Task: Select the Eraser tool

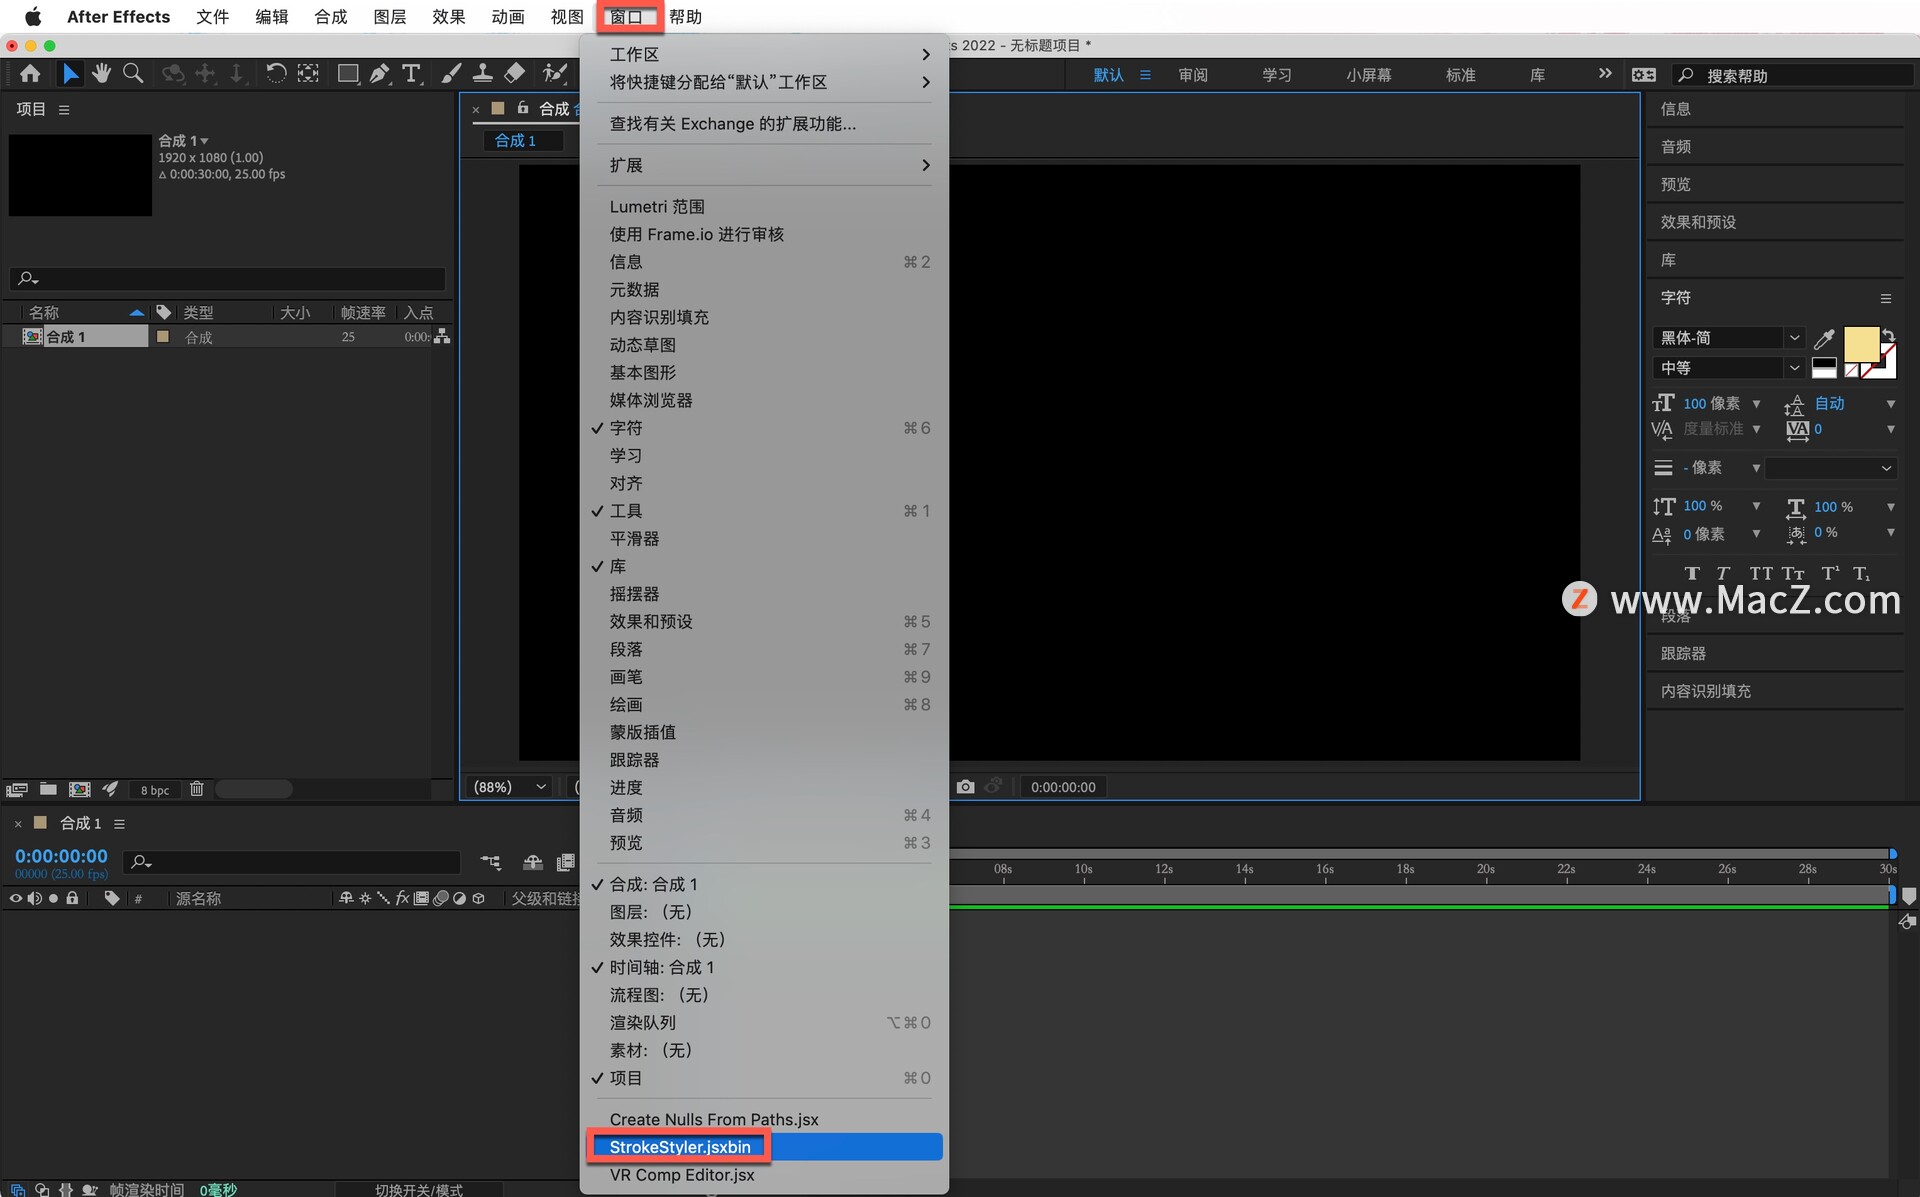Action: pos(515,74)
